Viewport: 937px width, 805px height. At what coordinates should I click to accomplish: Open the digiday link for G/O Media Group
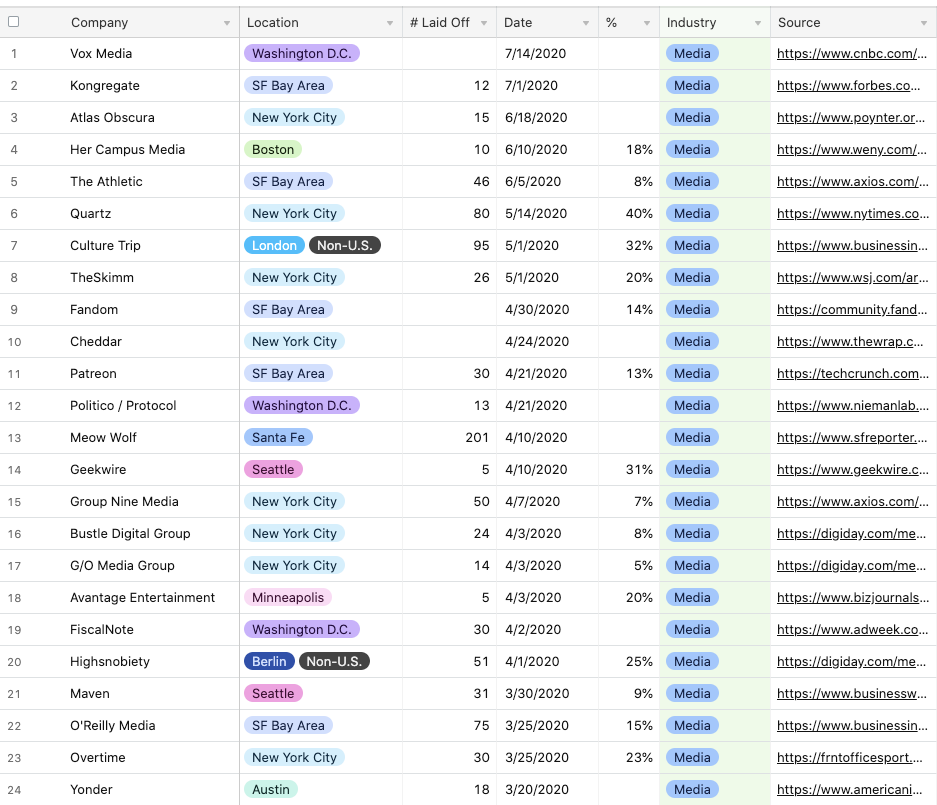click(851, 566)
